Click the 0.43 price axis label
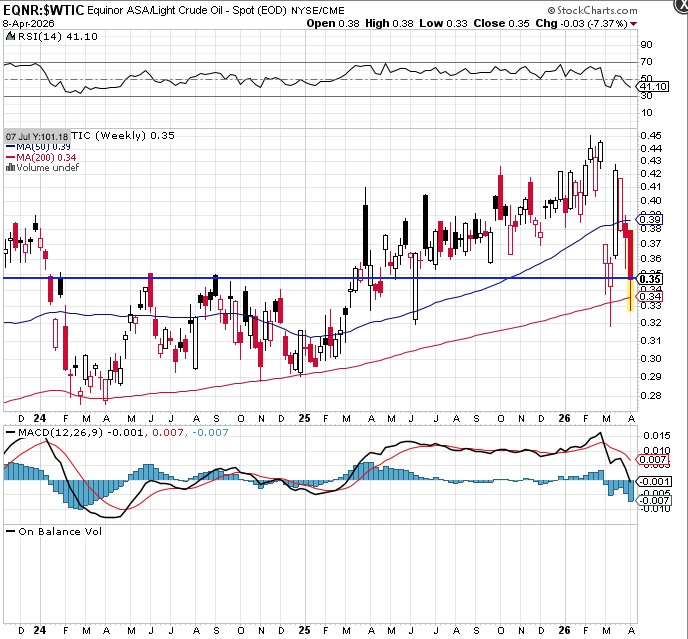 coord(650,161)
